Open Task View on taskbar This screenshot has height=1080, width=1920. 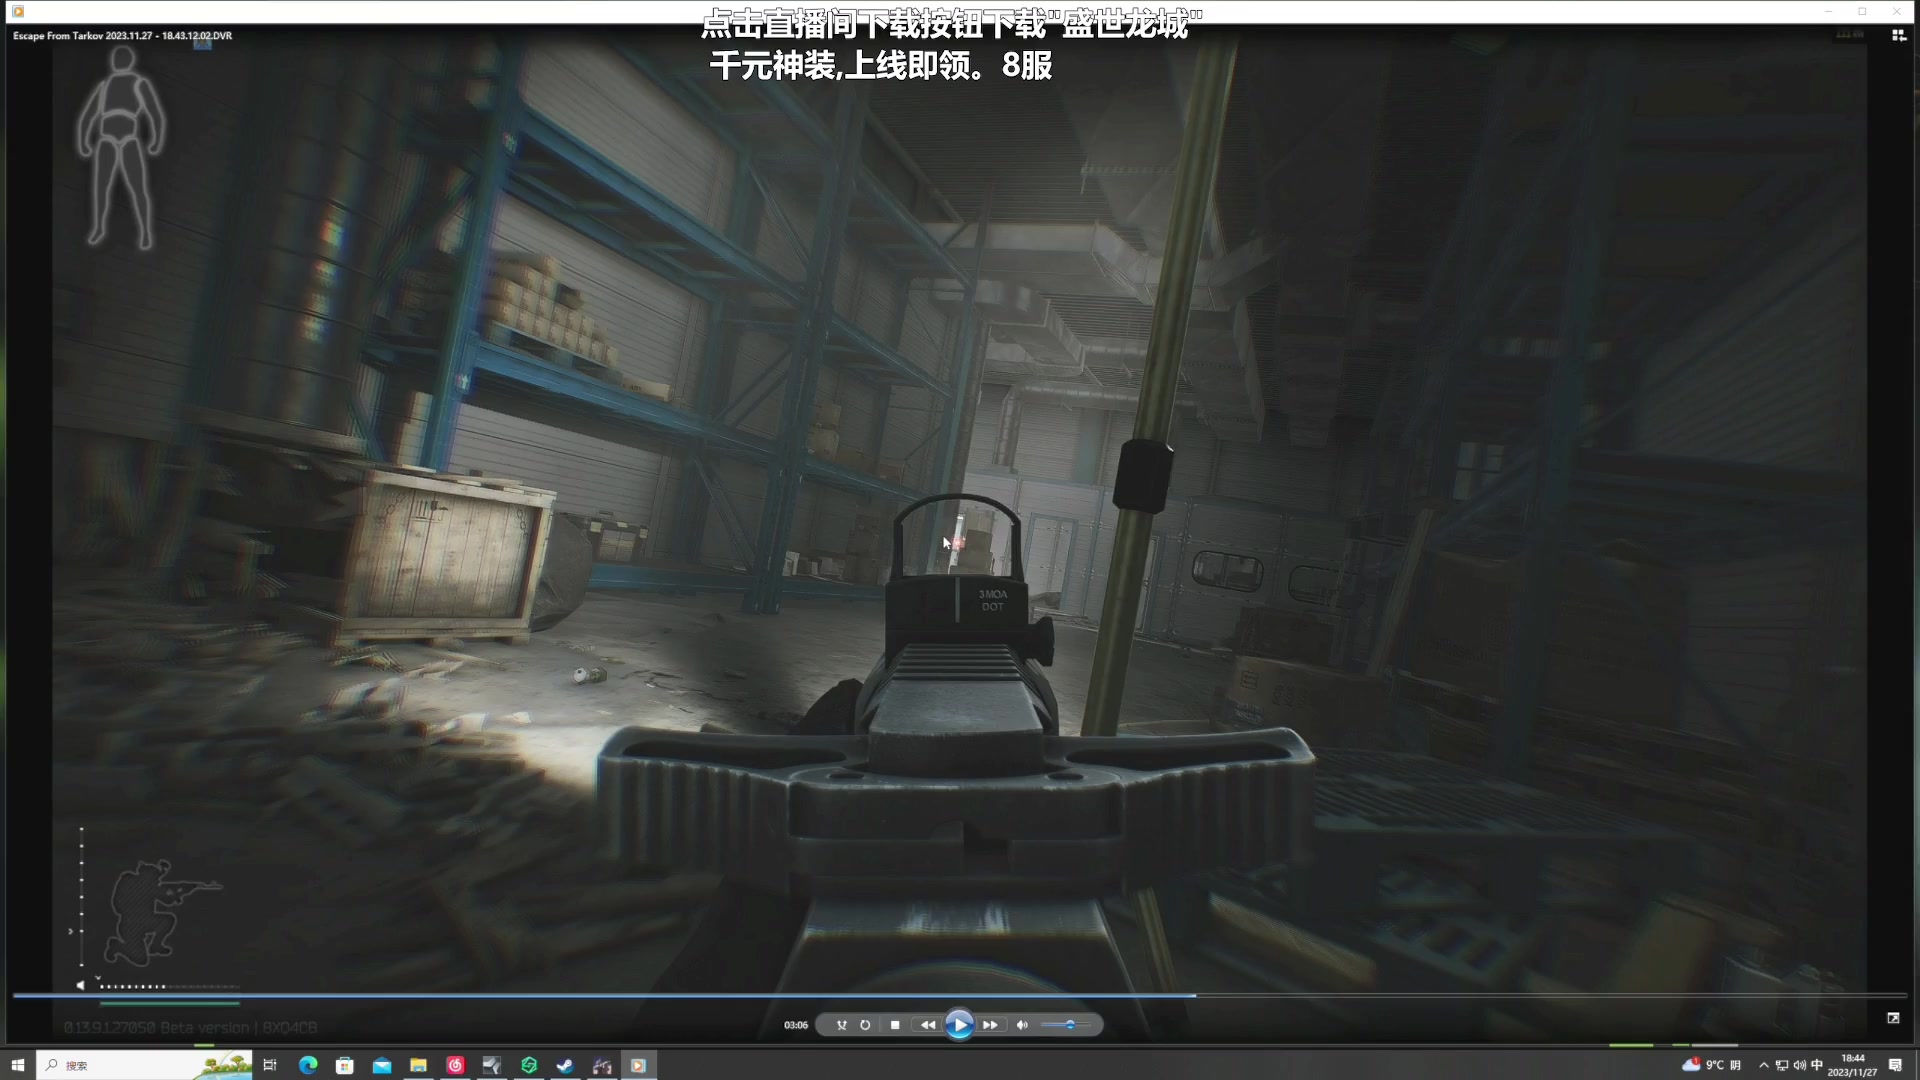point(270,1065)
